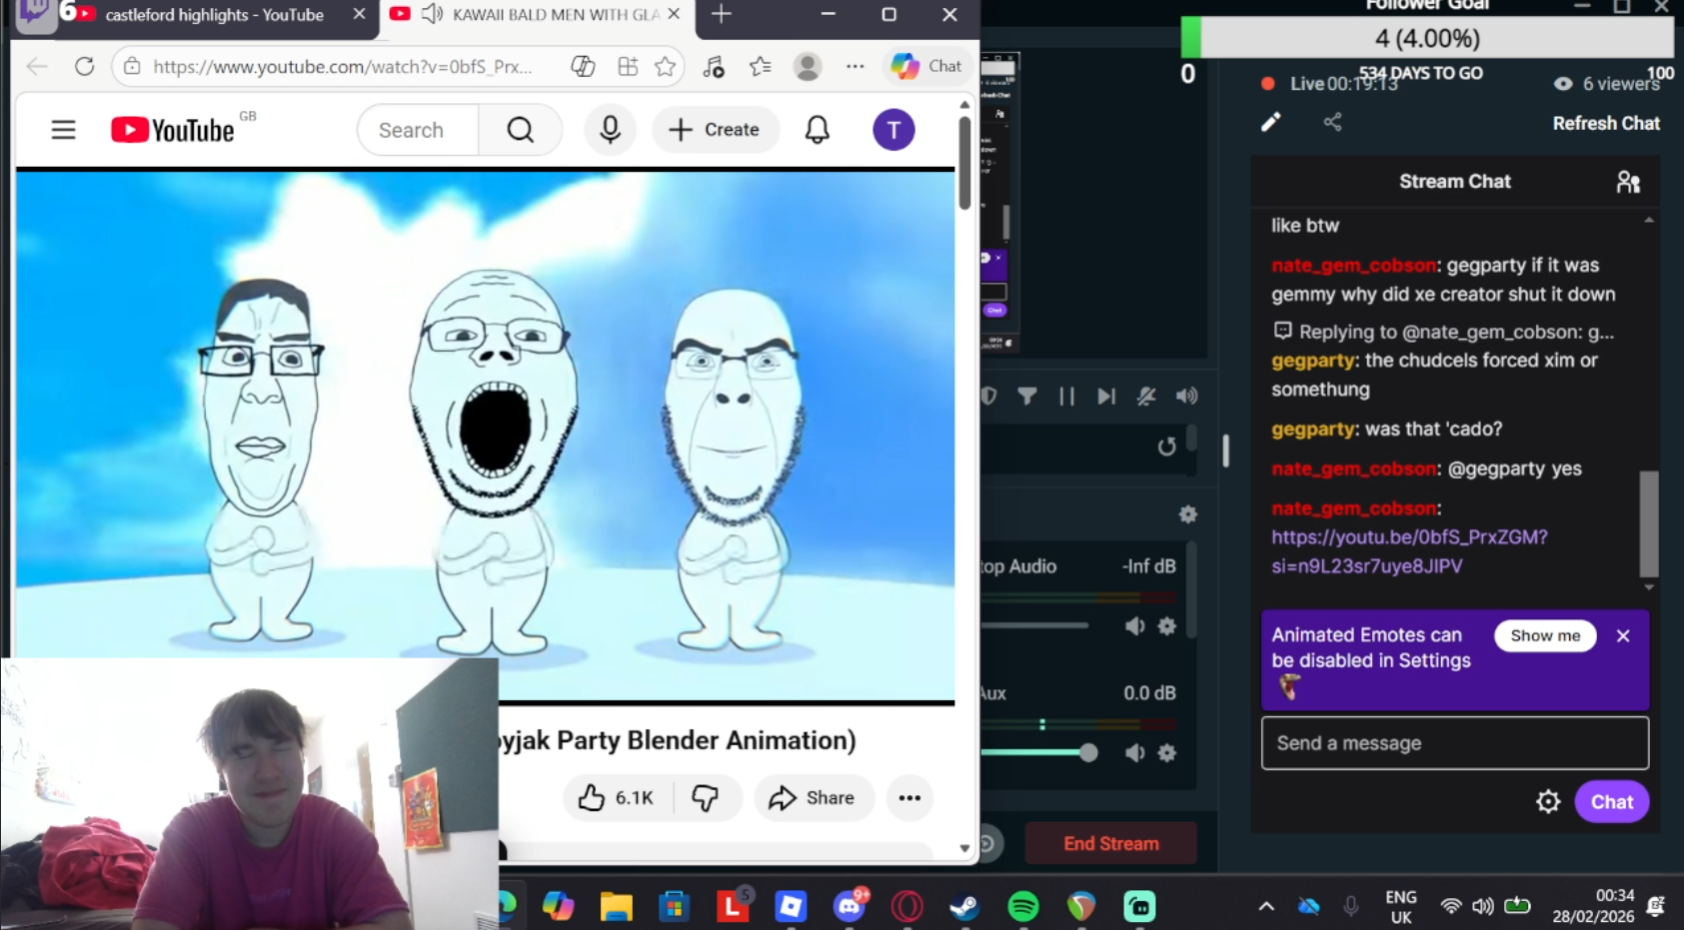Image resolution: width=1684 pixels, height=930 pixels.
Task: Mute the Desktop Audio speaker icon
Action: coord(1135,626)
